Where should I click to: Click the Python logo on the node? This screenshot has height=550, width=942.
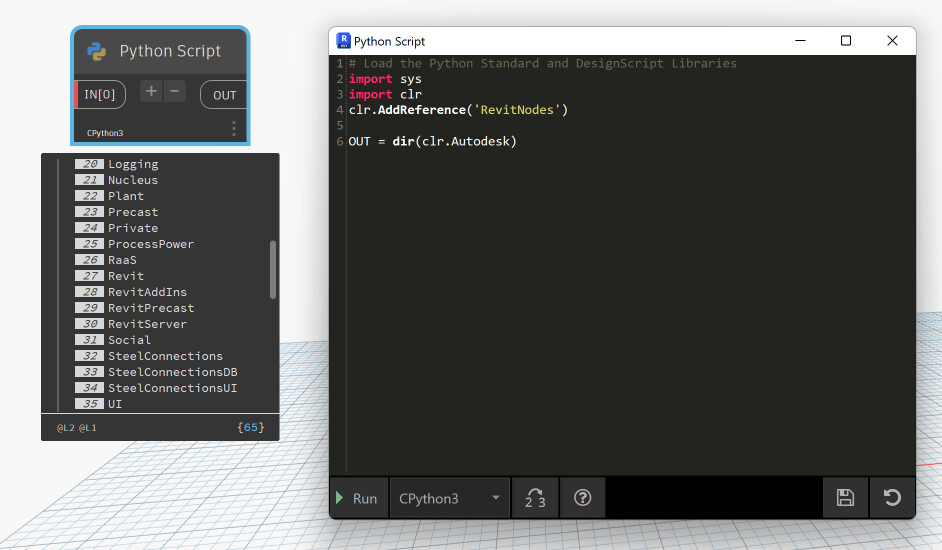pyautogui.click(x=97, y=52)
